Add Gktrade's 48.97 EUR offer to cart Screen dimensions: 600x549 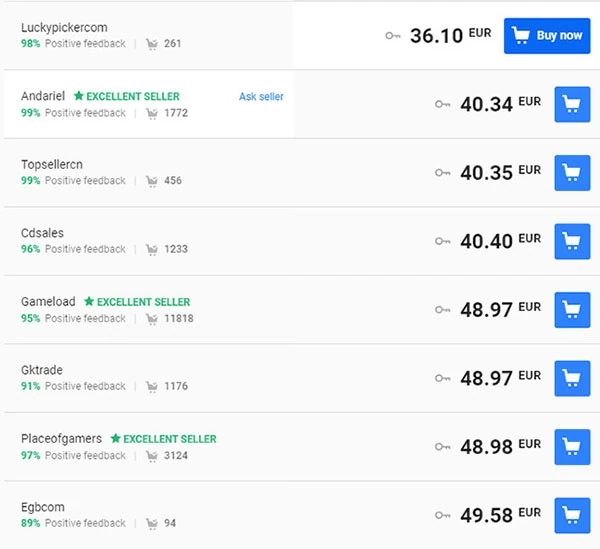click(x=572, y=378)
